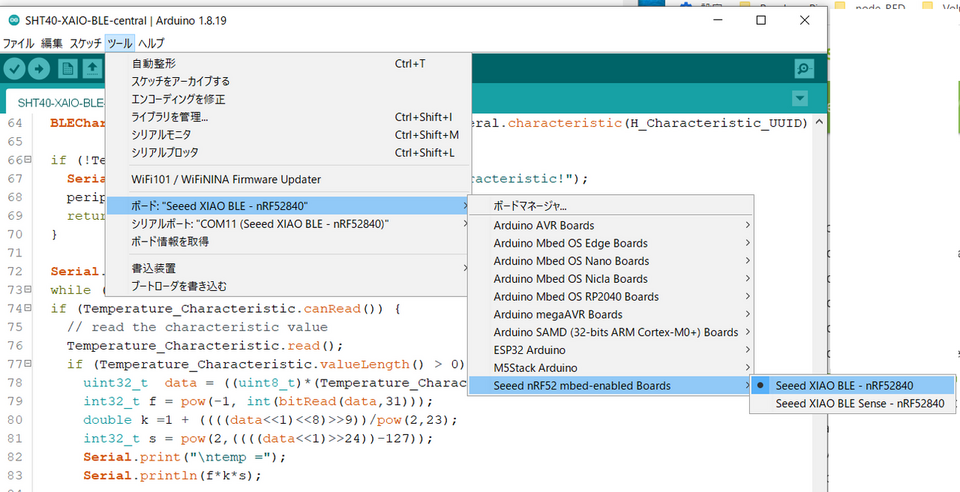Open the Serial Monitor magnifier icon
This screenshot has width=960, height=492.
[803, 69]
